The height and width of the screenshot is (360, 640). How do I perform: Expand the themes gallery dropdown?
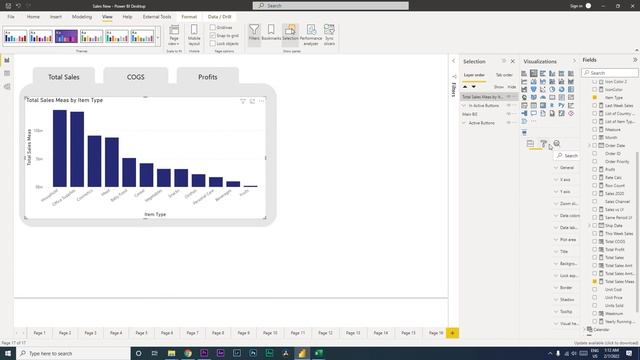pos(158,36)
